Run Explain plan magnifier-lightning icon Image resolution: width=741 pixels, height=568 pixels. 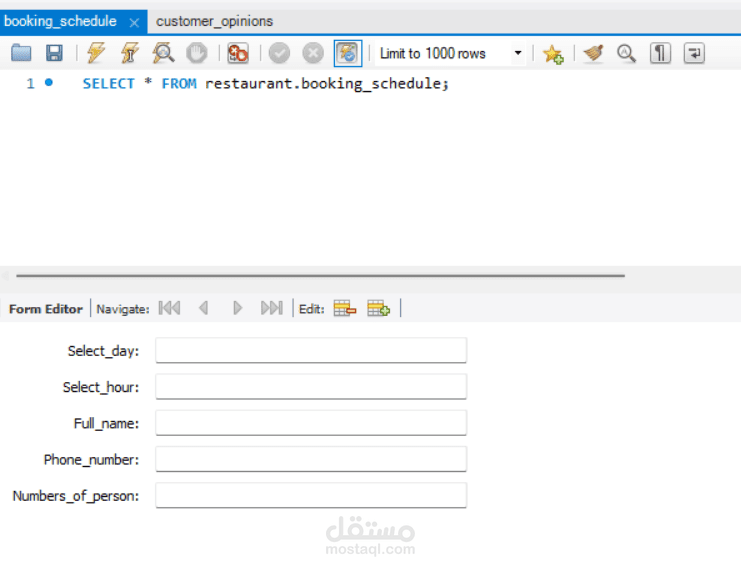(163, 53)
